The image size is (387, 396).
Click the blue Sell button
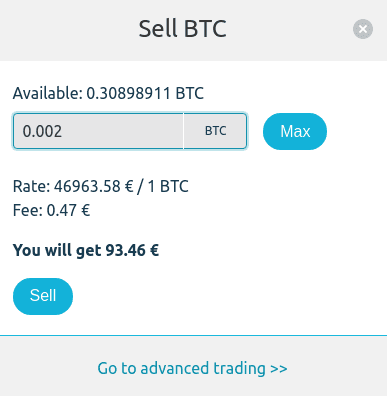pos(43,296)
